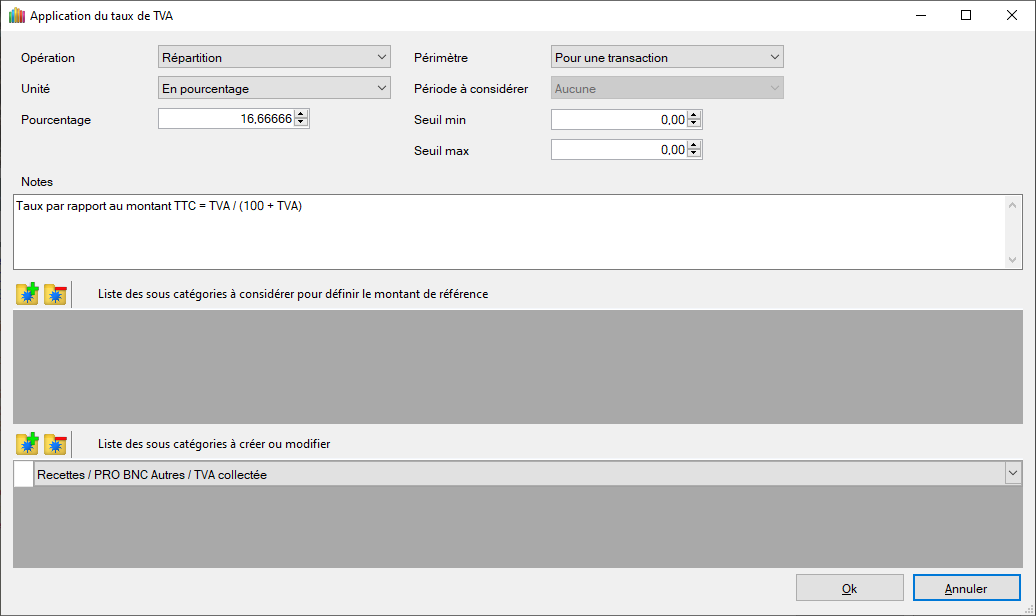Add a sub-category to the create or modify list

27,444
